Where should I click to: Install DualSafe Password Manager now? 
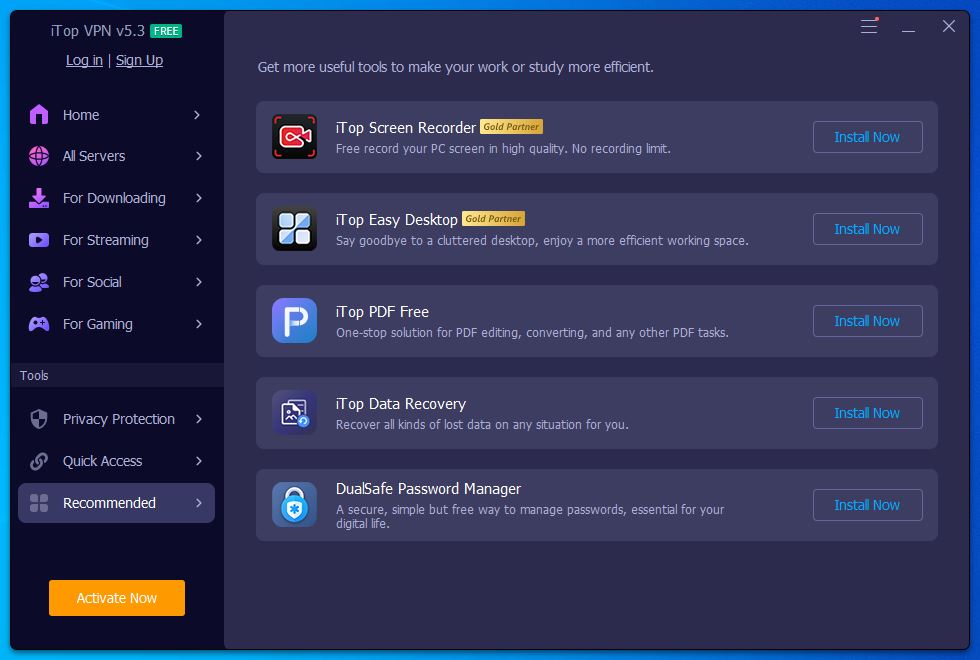868,505
